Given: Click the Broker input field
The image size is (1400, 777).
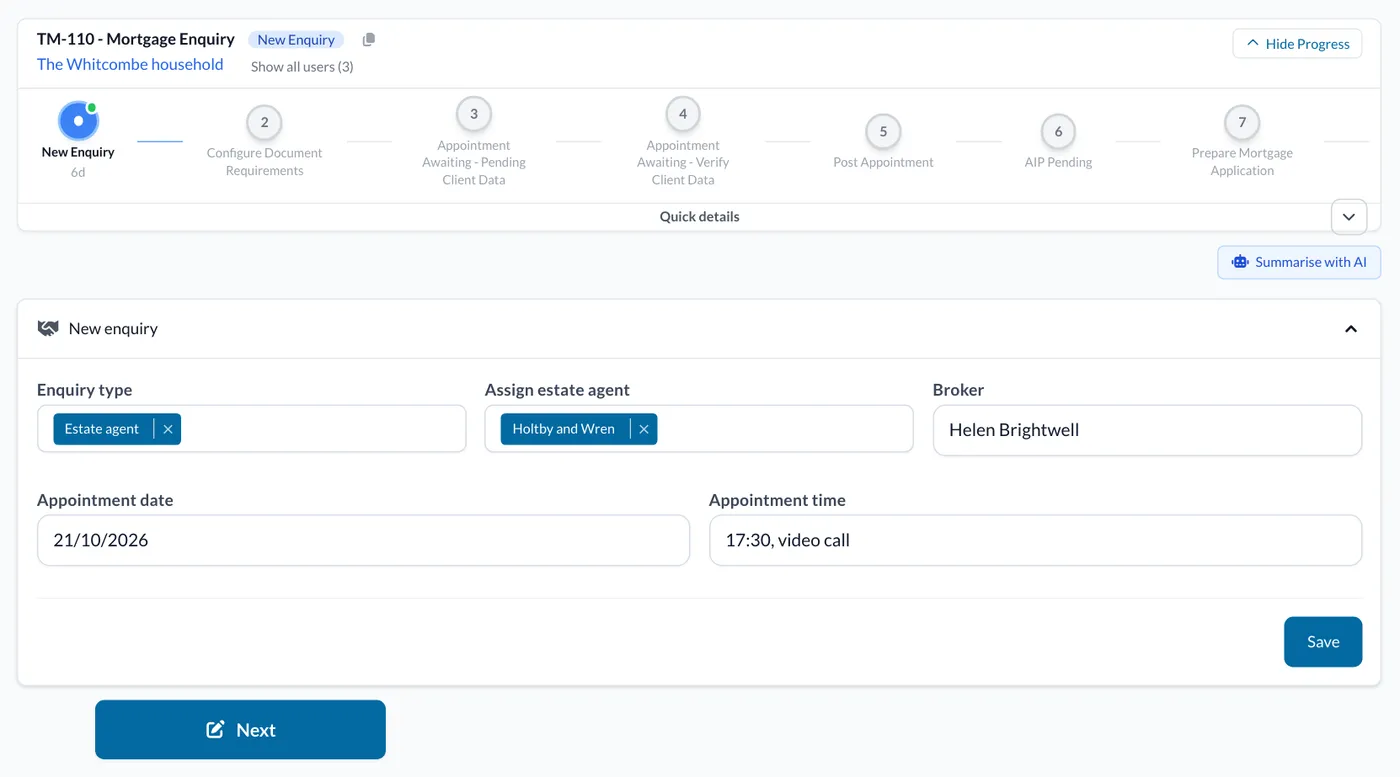Looking at the screenshot, I should [1147, 430].
